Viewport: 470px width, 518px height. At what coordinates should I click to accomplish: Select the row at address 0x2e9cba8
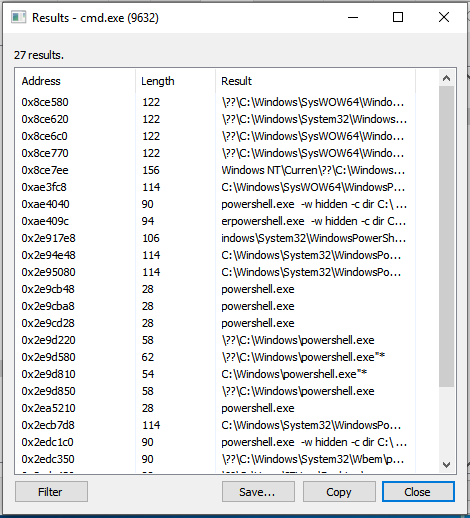[215, 306]
